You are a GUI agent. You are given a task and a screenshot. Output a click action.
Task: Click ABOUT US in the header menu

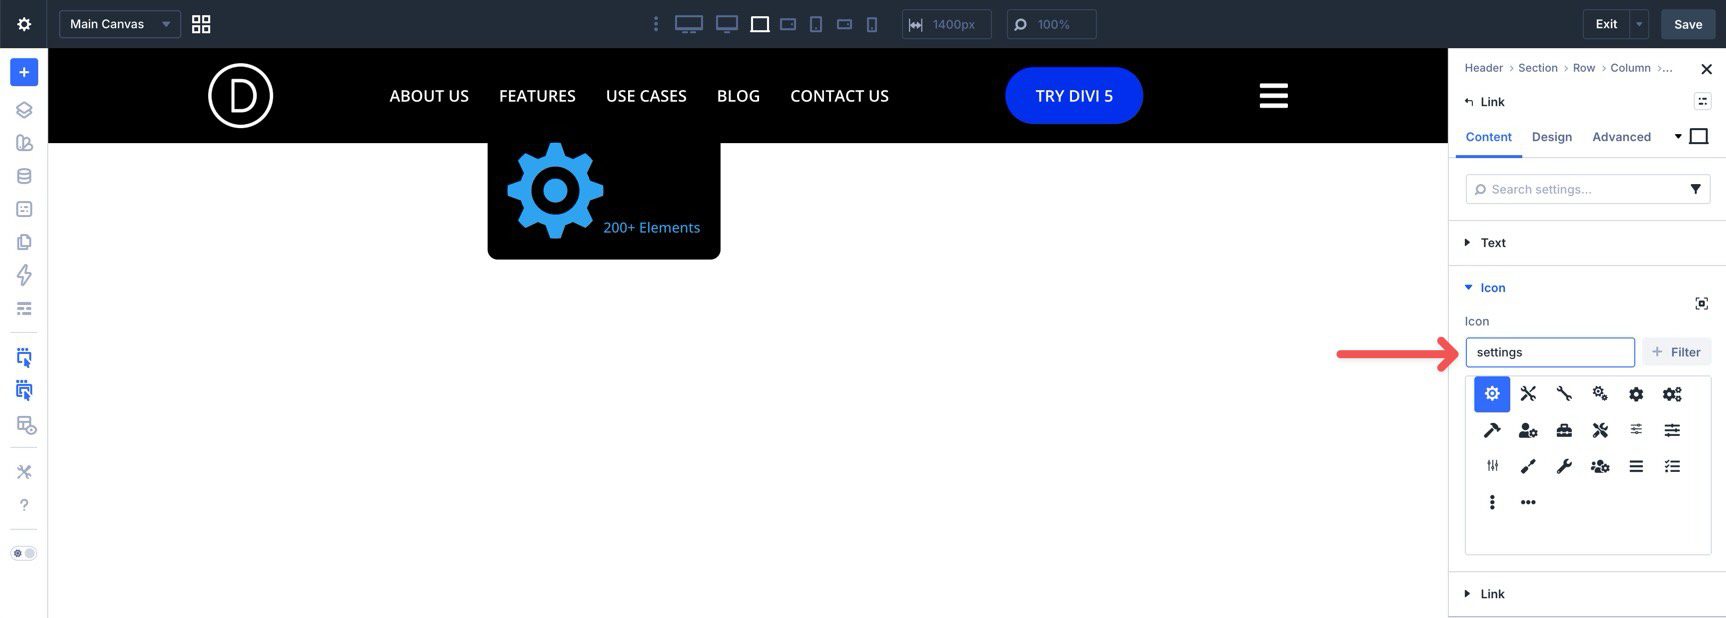[429, 96]
